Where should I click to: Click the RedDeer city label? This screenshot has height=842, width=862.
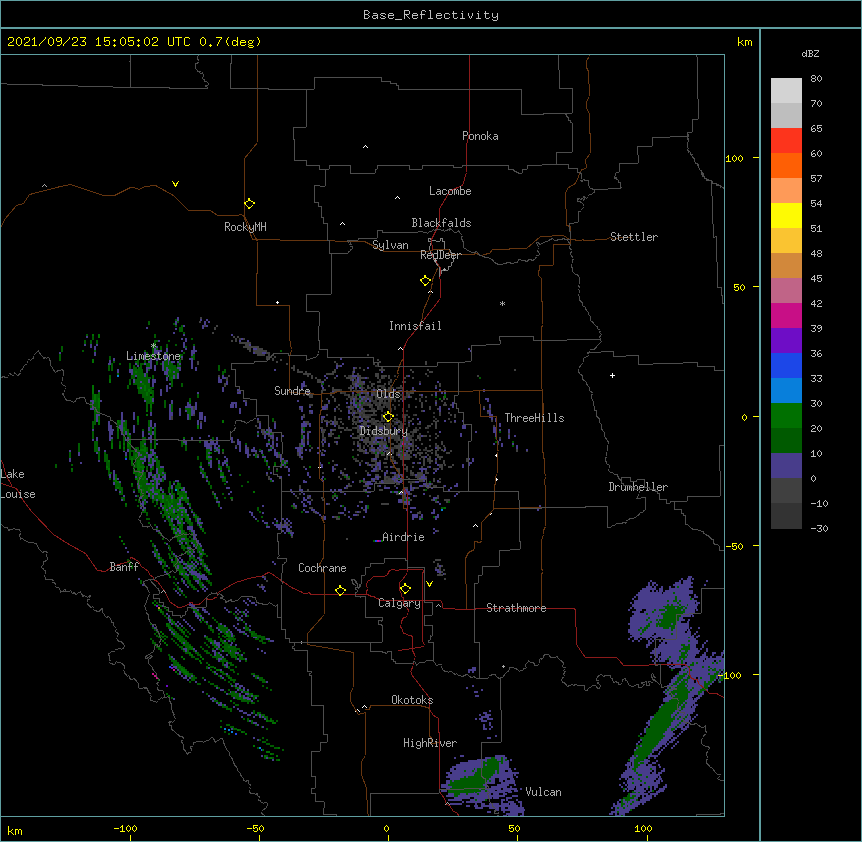coord(440,255)
